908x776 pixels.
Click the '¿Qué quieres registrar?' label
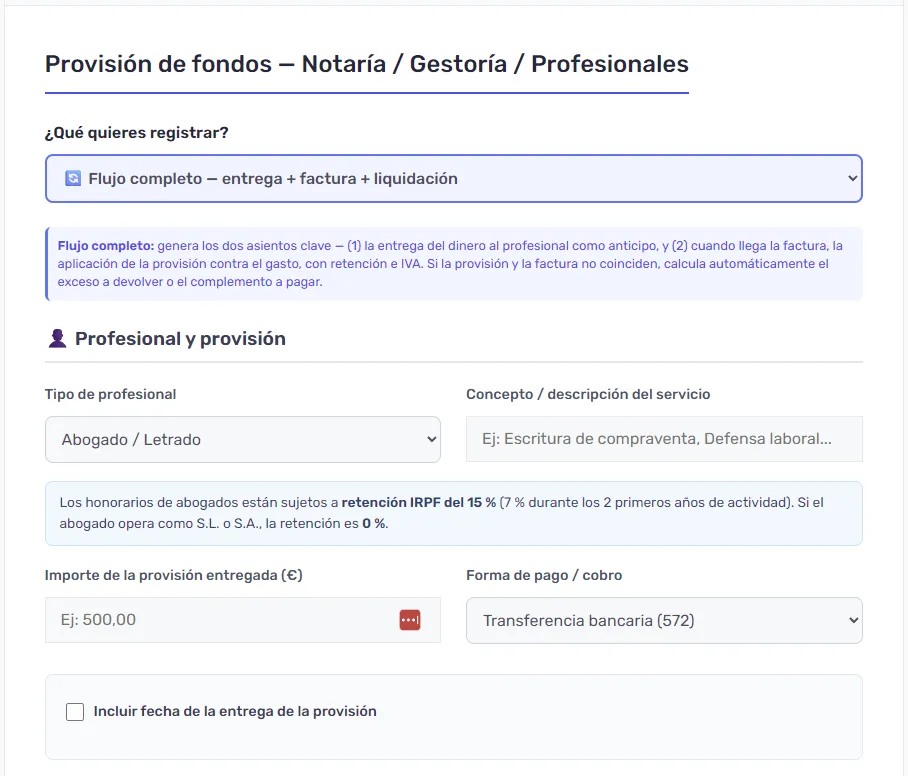[x=137, y=133]
